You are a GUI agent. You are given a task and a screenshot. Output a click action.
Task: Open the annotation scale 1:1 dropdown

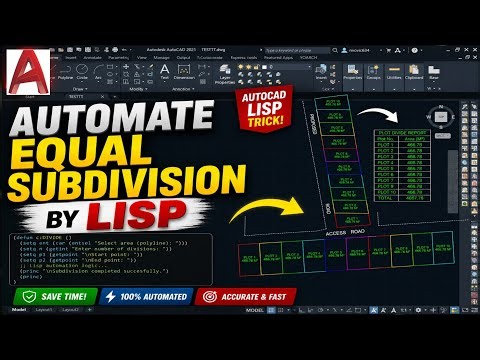coord(405,310)
